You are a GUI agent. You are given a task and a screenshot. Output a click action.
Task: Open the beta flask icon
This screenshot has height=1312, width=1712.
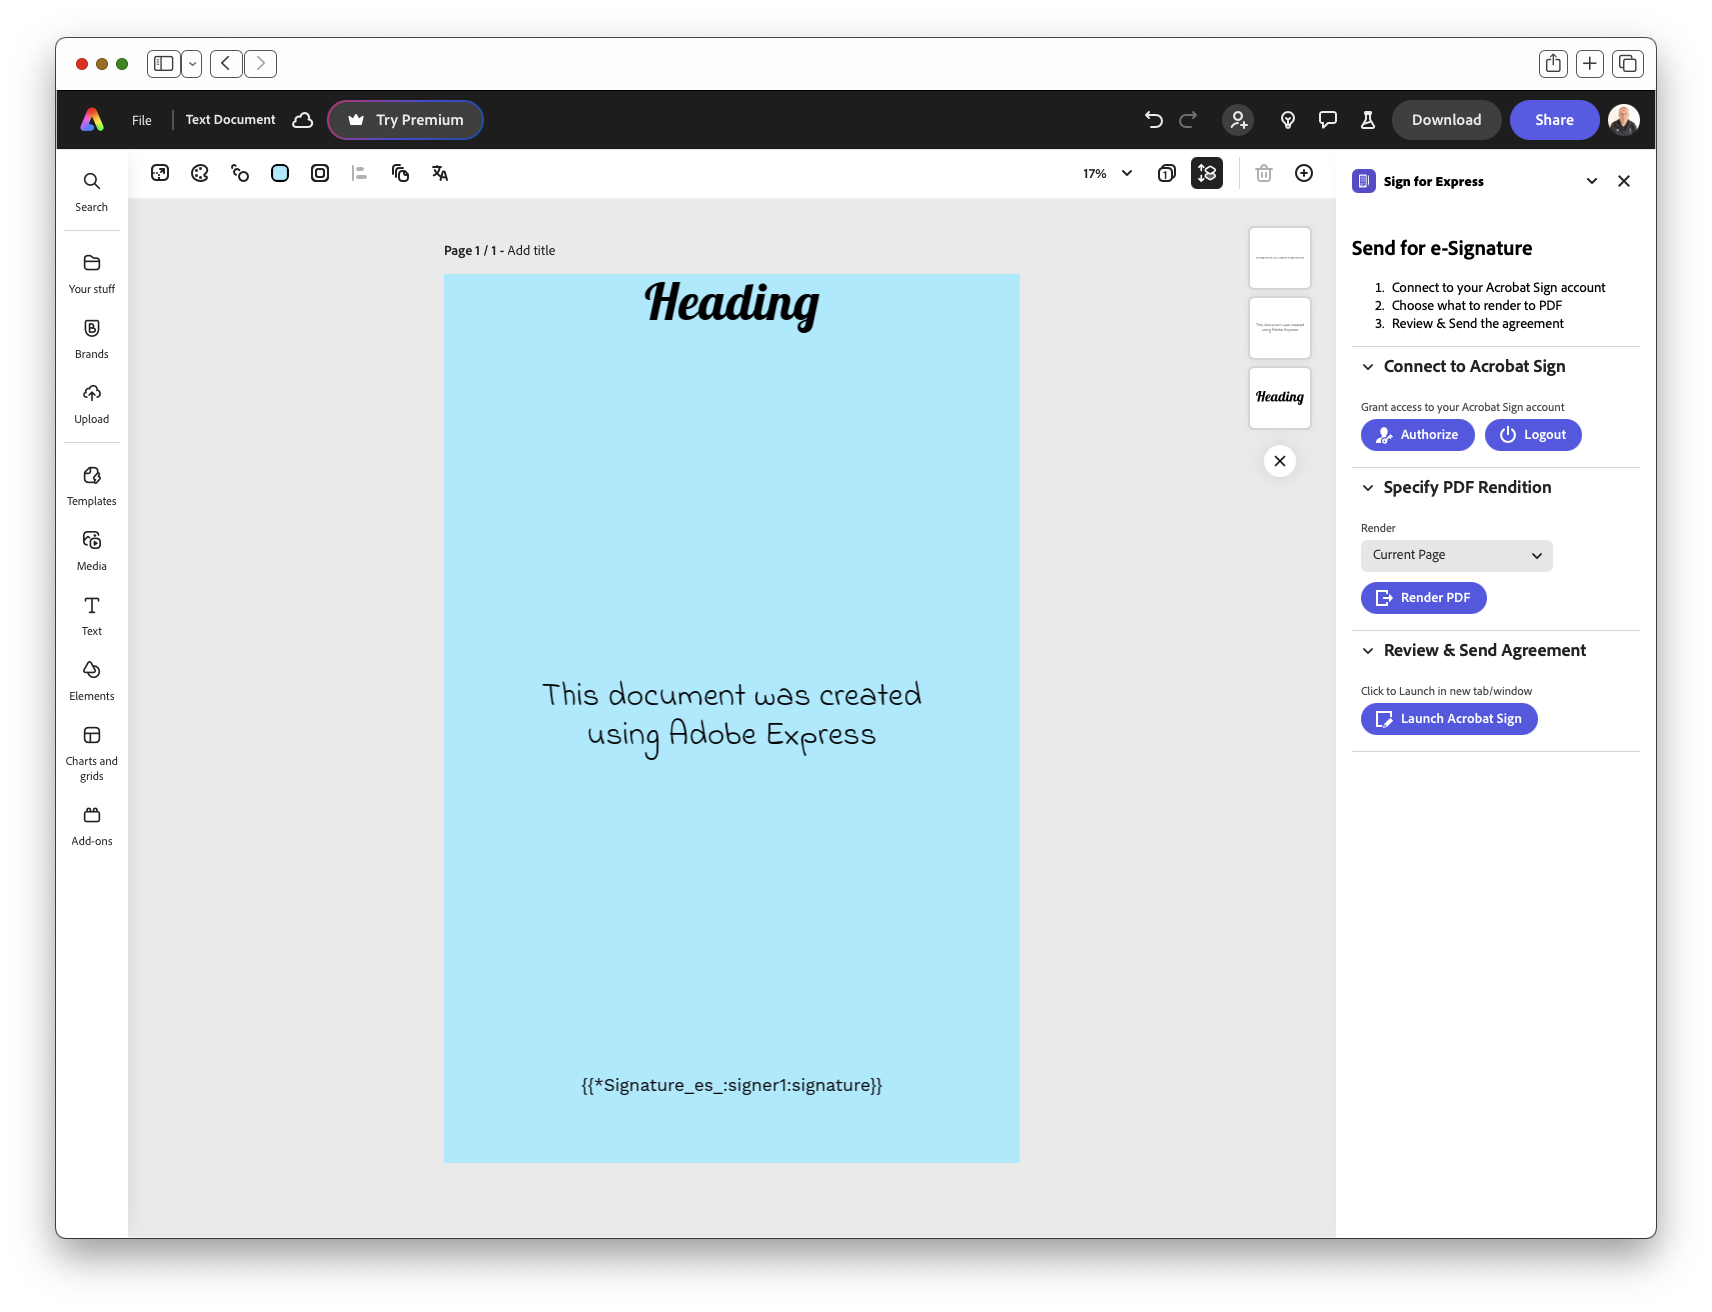click(1368, 120)
